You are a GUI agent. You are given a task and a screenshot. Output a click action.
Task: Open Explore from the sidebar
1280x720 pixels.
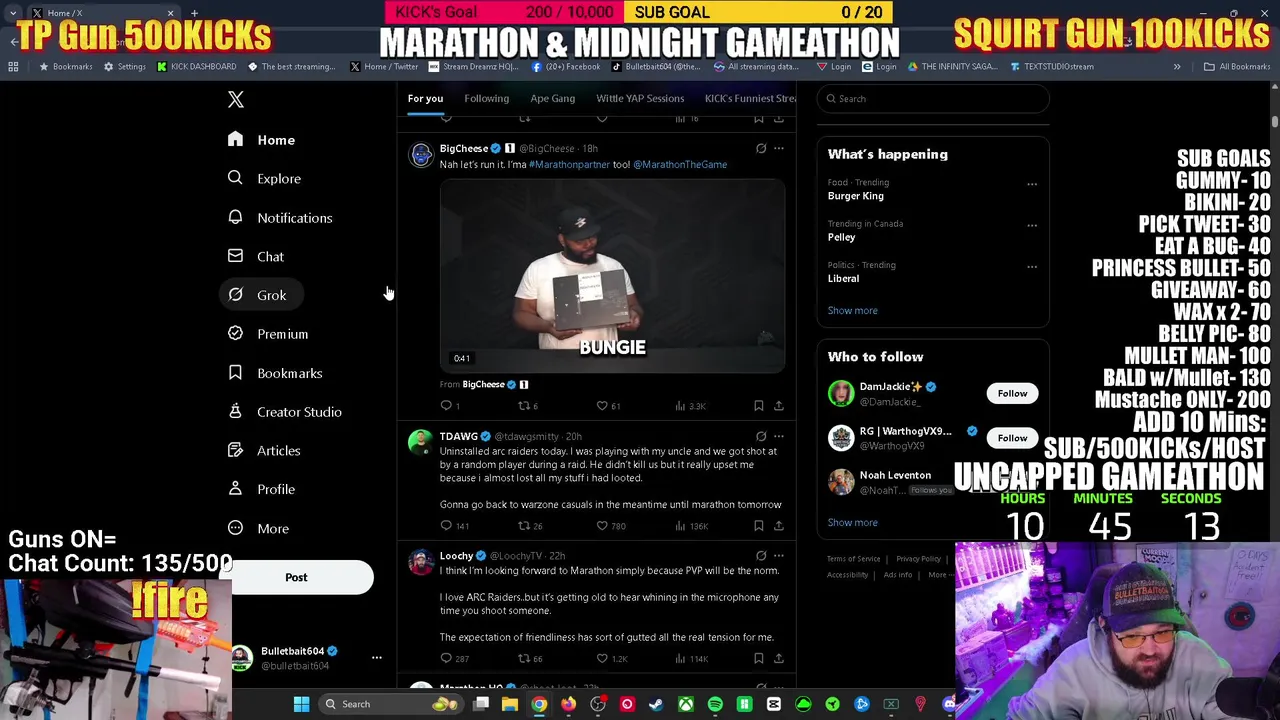pyautogui.click(x=263, y=178)
